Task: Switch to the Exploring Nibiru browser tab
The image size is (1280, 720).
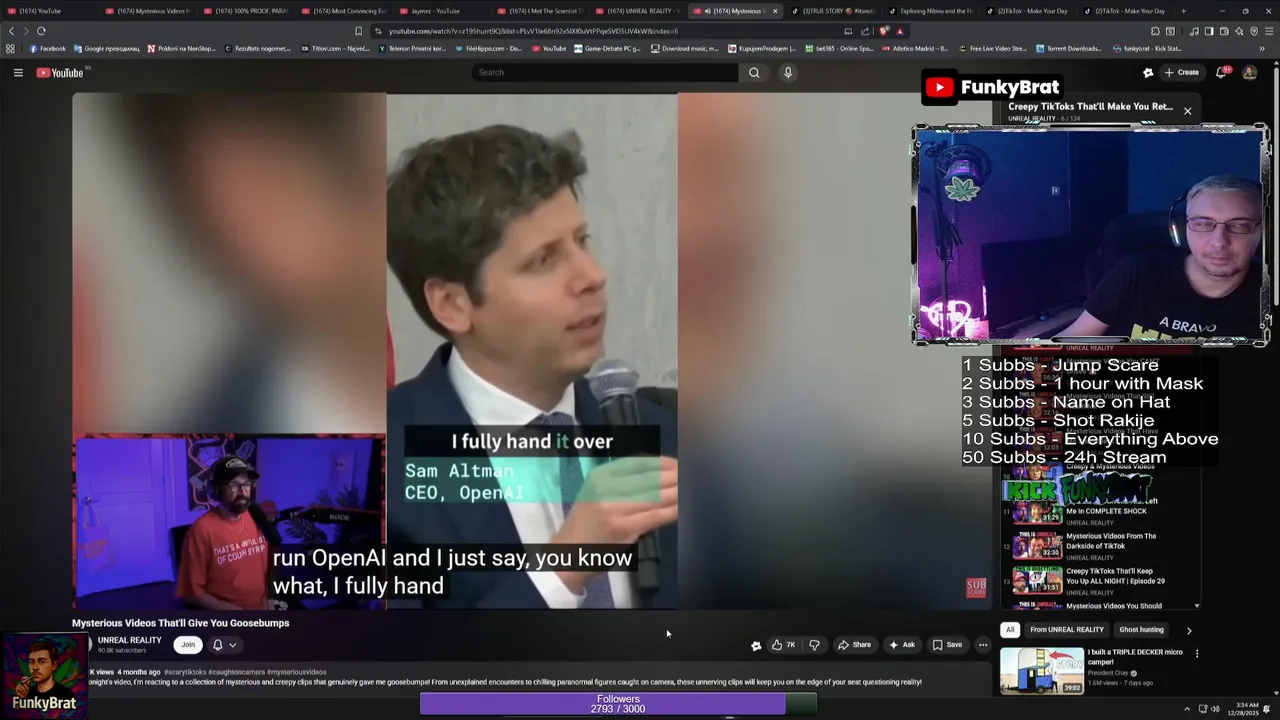Action: (930, 11)
